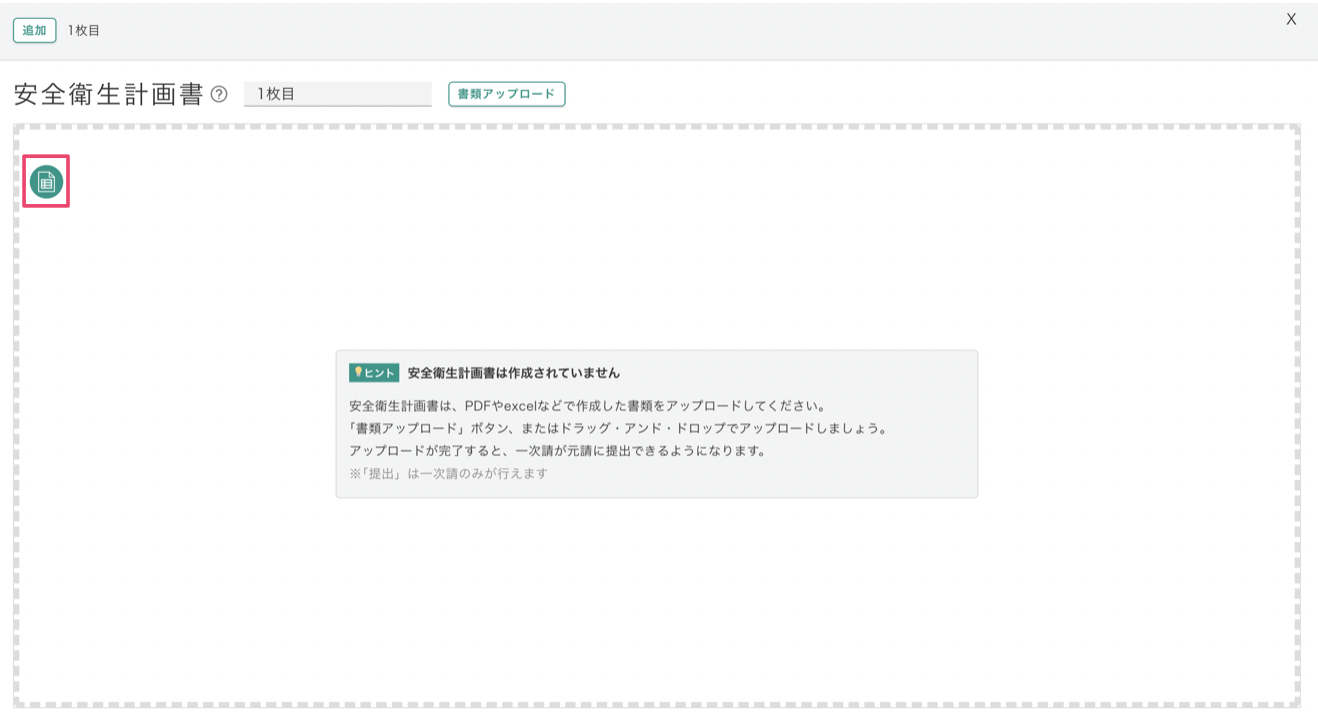Click the green document sheet icon
This screenshot has height=720, width=1318.
46,181
